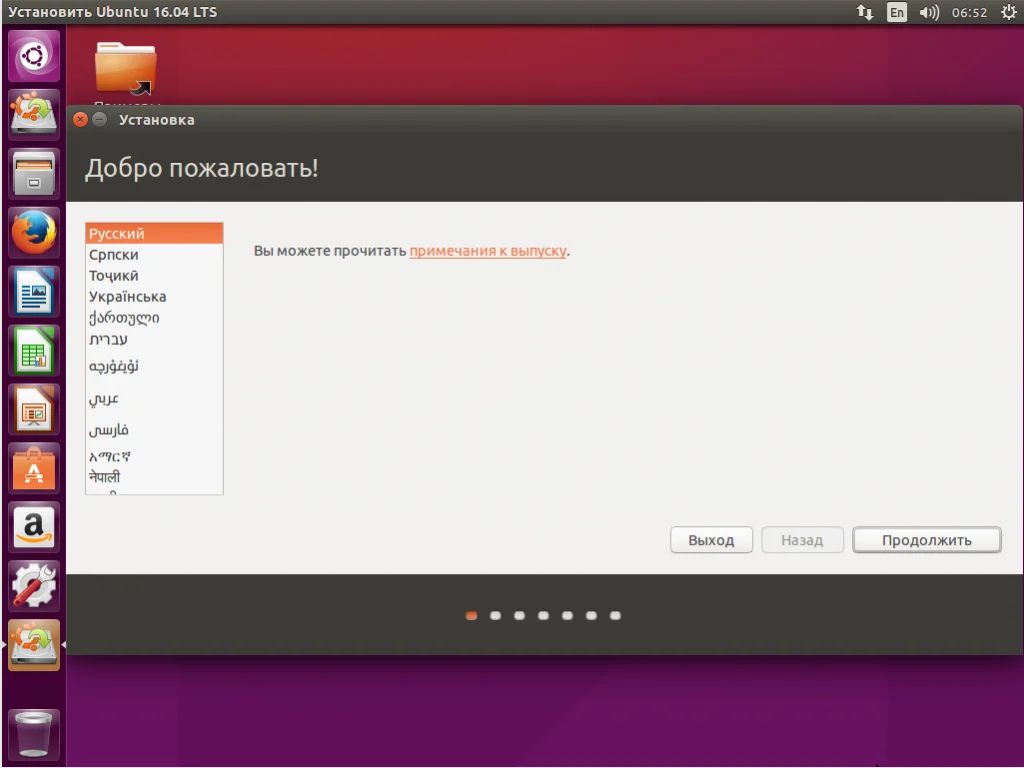Select Hebrew עברית language
Viewport: 1024px width, 768px height.
pos(154,339)
